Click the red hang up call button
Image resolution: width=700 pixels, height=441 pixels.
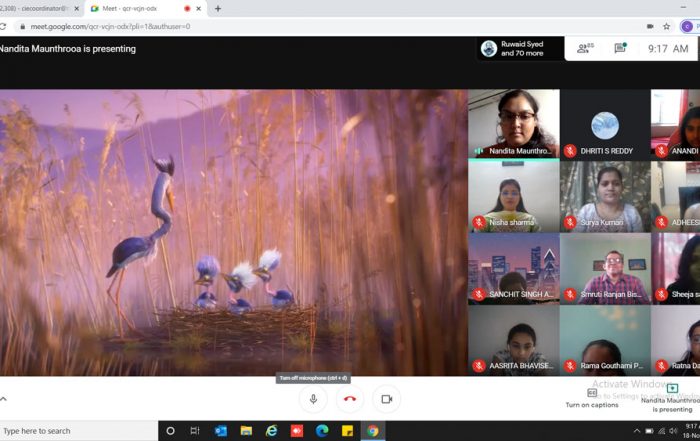pyautogui.click(x=350, y=399)
